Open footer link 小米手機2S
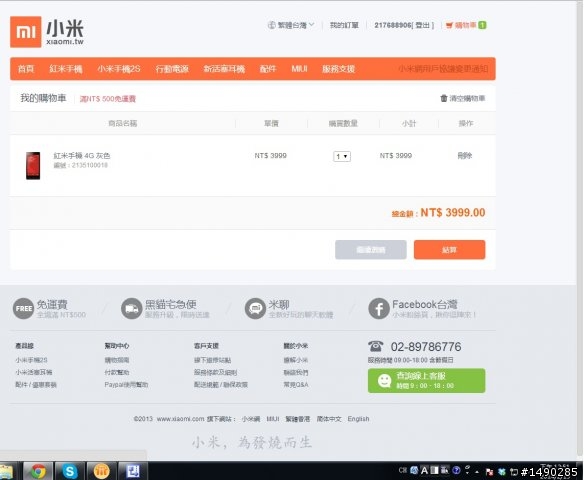Image resolution: width=584 pixels, height=480 pixels. (x=31, y=360)
